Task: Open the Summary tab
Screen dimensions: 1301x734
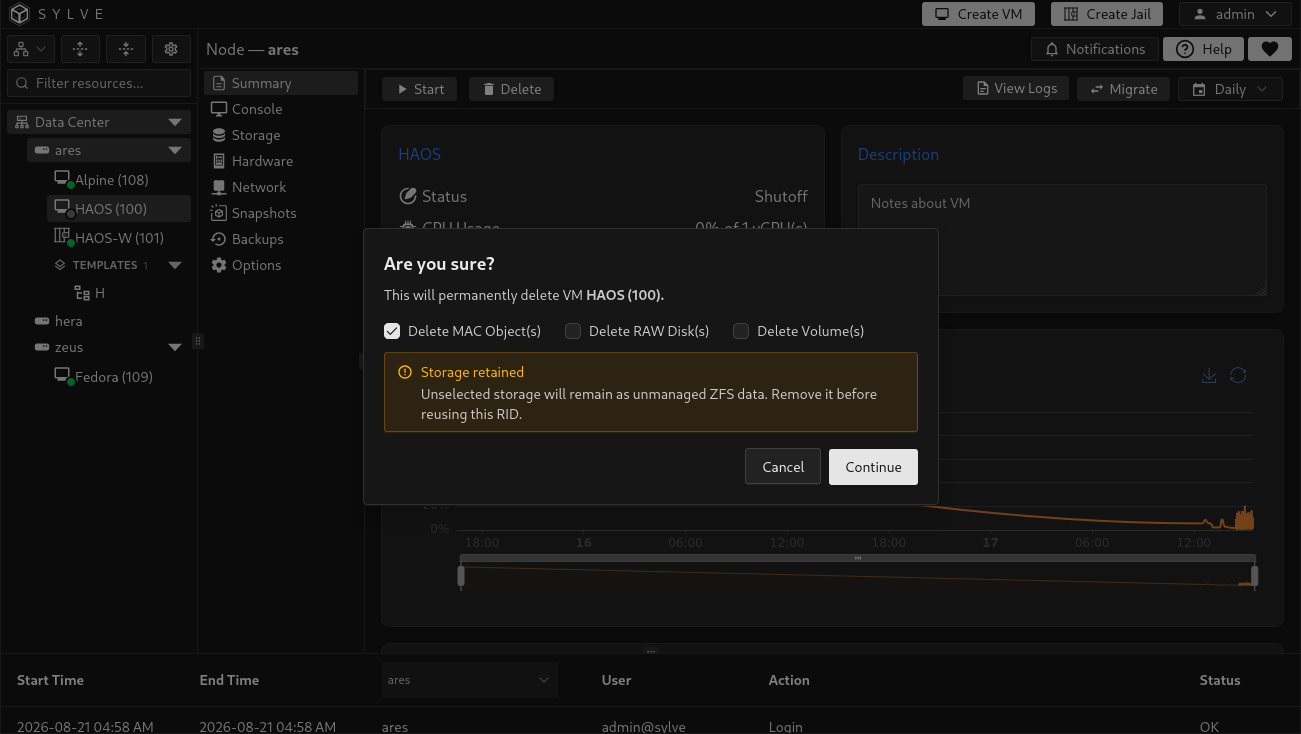Action: click(281, 83)
